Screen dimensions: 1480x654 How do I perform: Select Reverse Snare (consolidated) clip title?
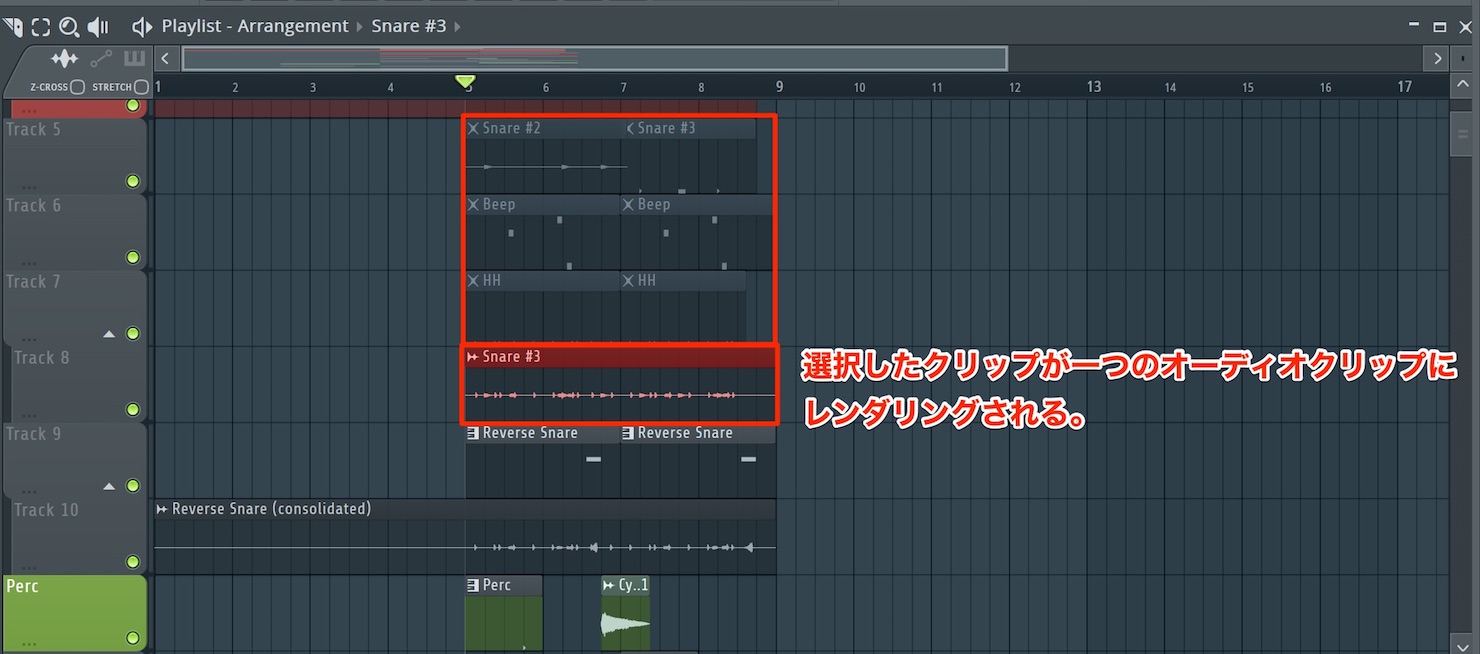(x=271, y=509)
